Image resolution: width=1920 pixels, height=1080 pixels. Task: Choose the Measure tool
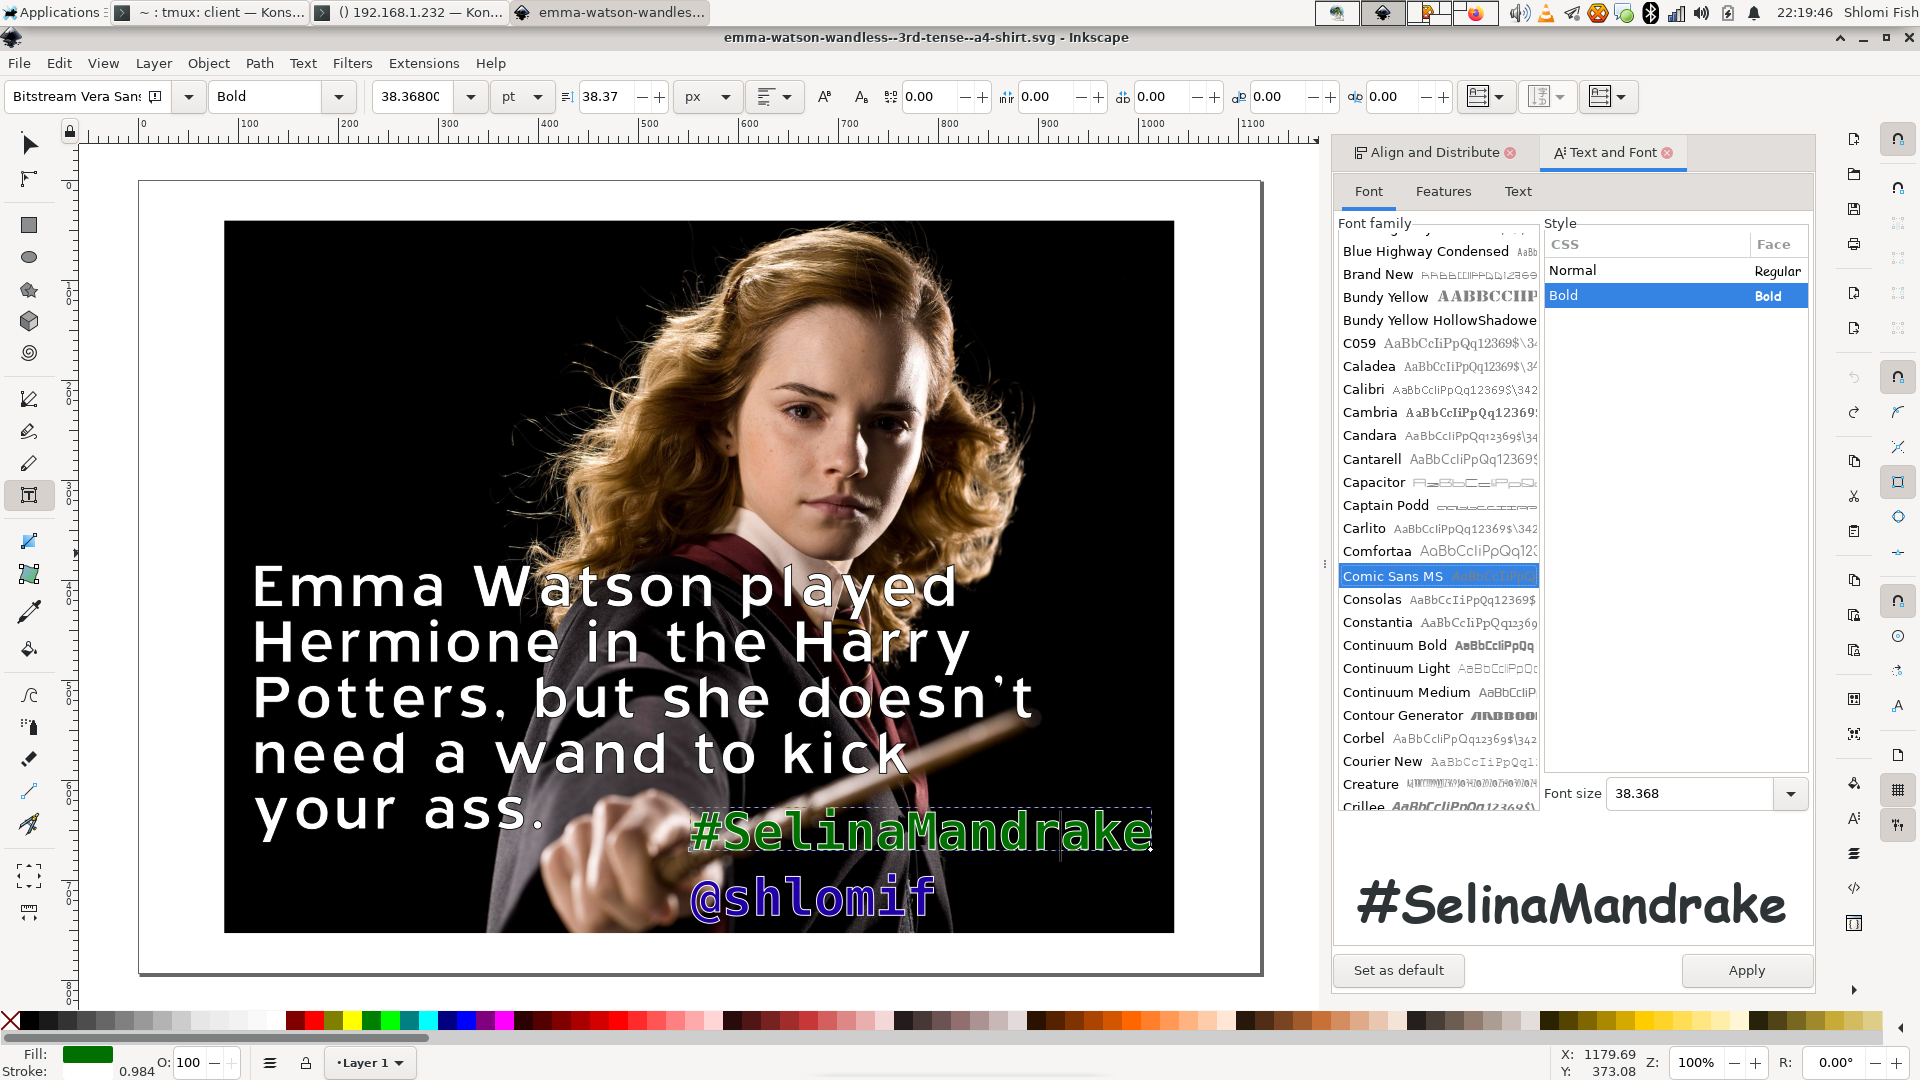pos(29,912)
